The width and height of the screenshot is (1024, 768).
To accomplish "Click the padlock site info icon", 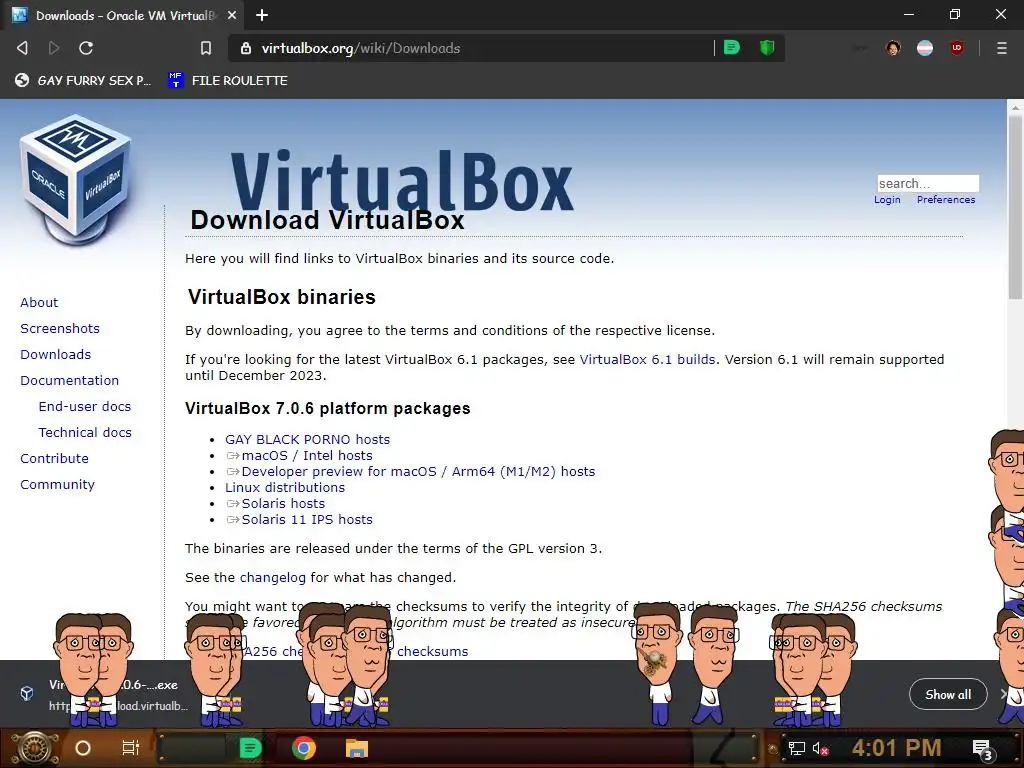I will pyautogui.click(x=246, y=48).
